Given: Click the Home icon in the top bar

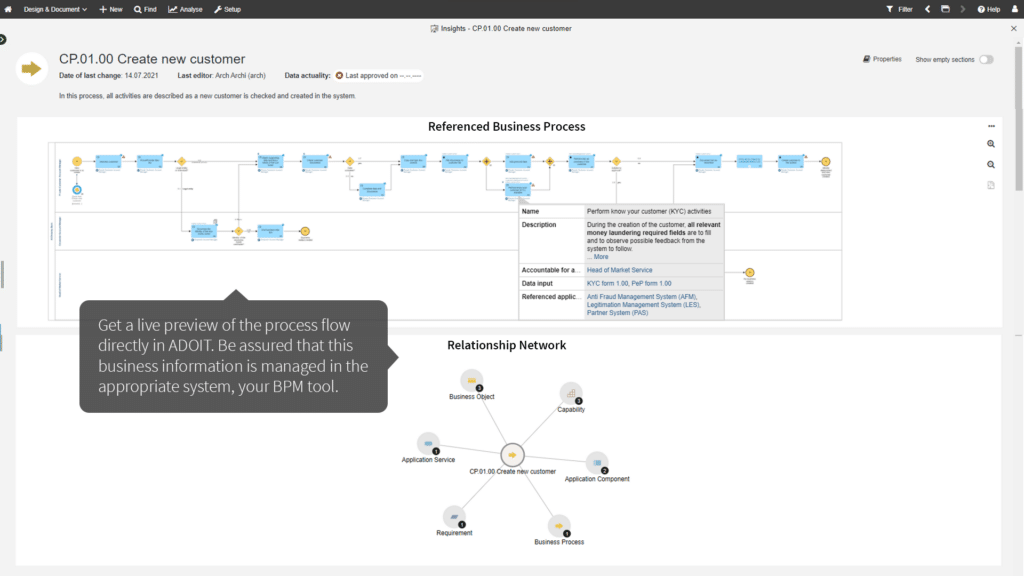Looking at the screenshot, I should tap(8, 9).
